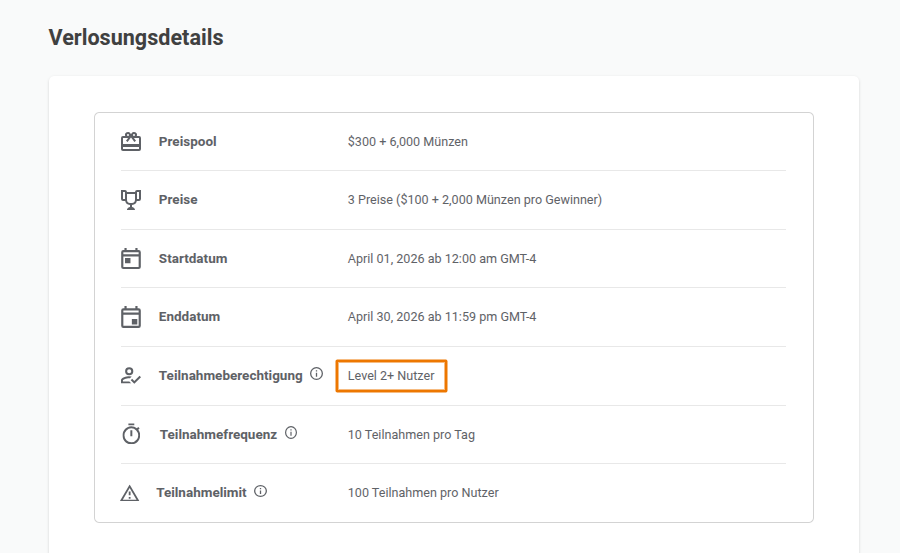This screenshot has width=900, height=553.
Task: Click "100 Teilnahmen pro Nutzer" value
Action: [x=423, y=493]
